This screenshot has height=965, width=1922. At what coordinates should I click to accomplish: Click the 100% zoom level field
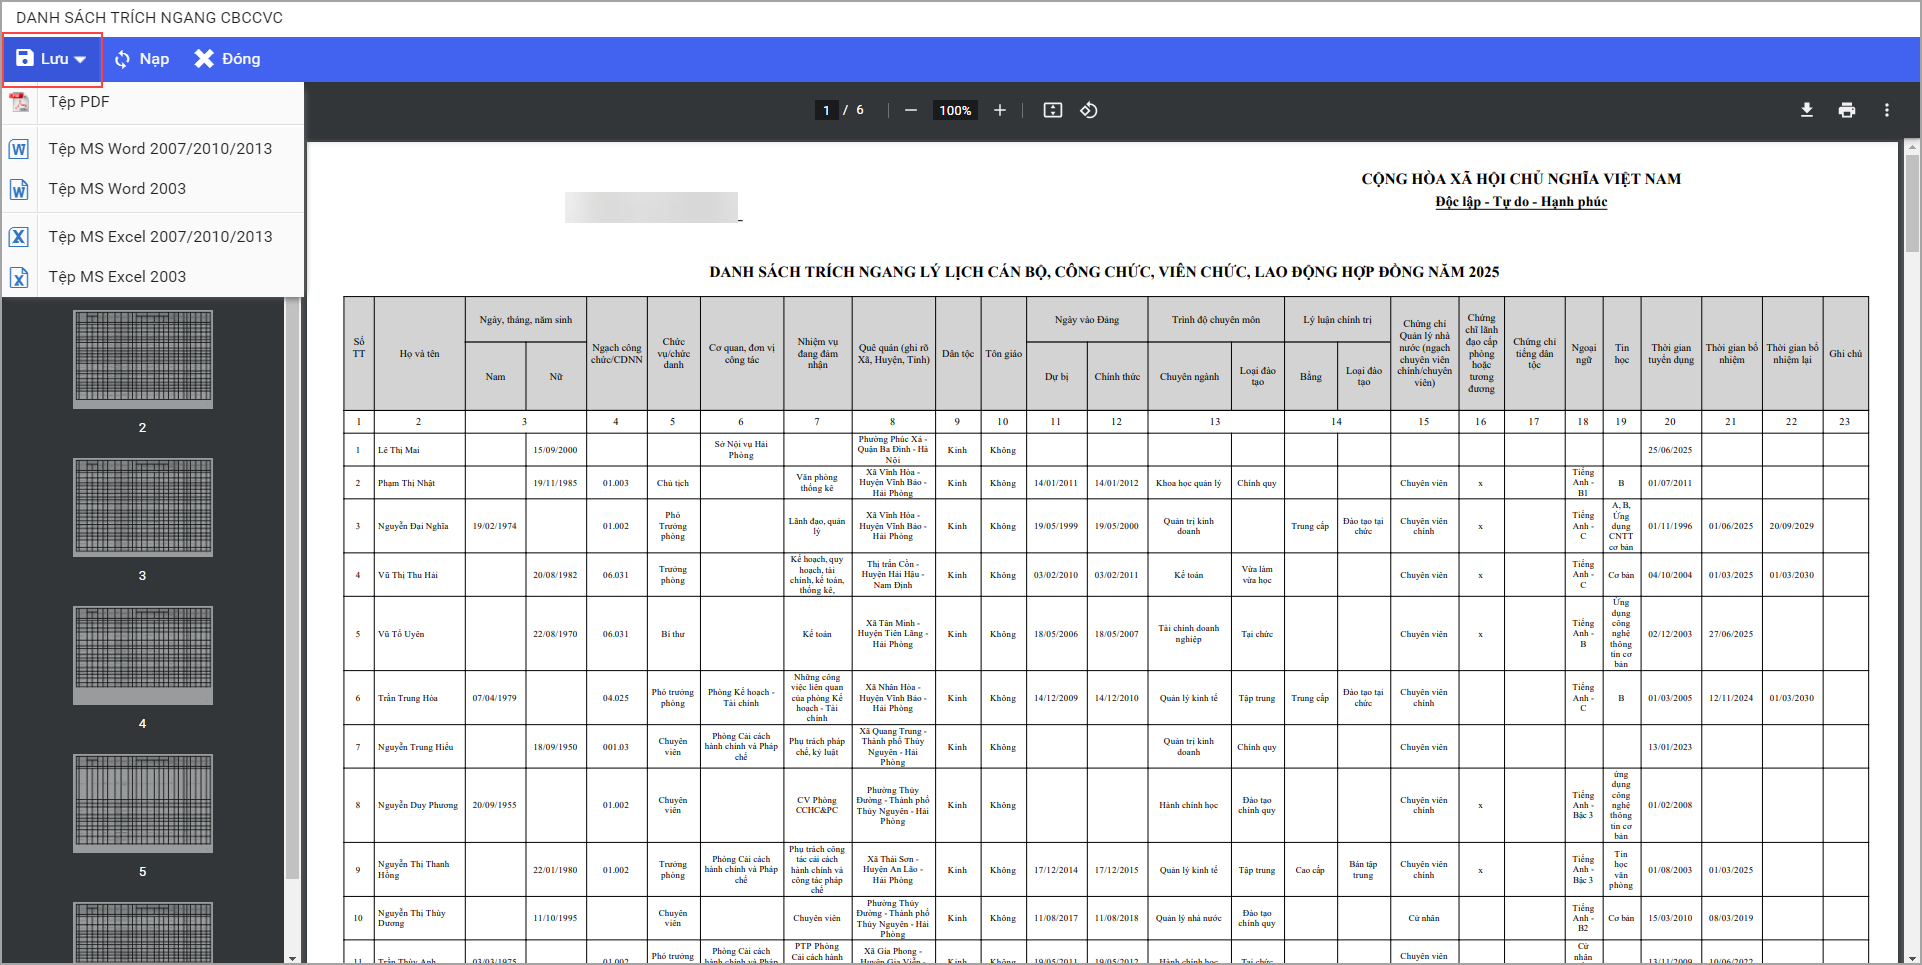coord(955,110)
